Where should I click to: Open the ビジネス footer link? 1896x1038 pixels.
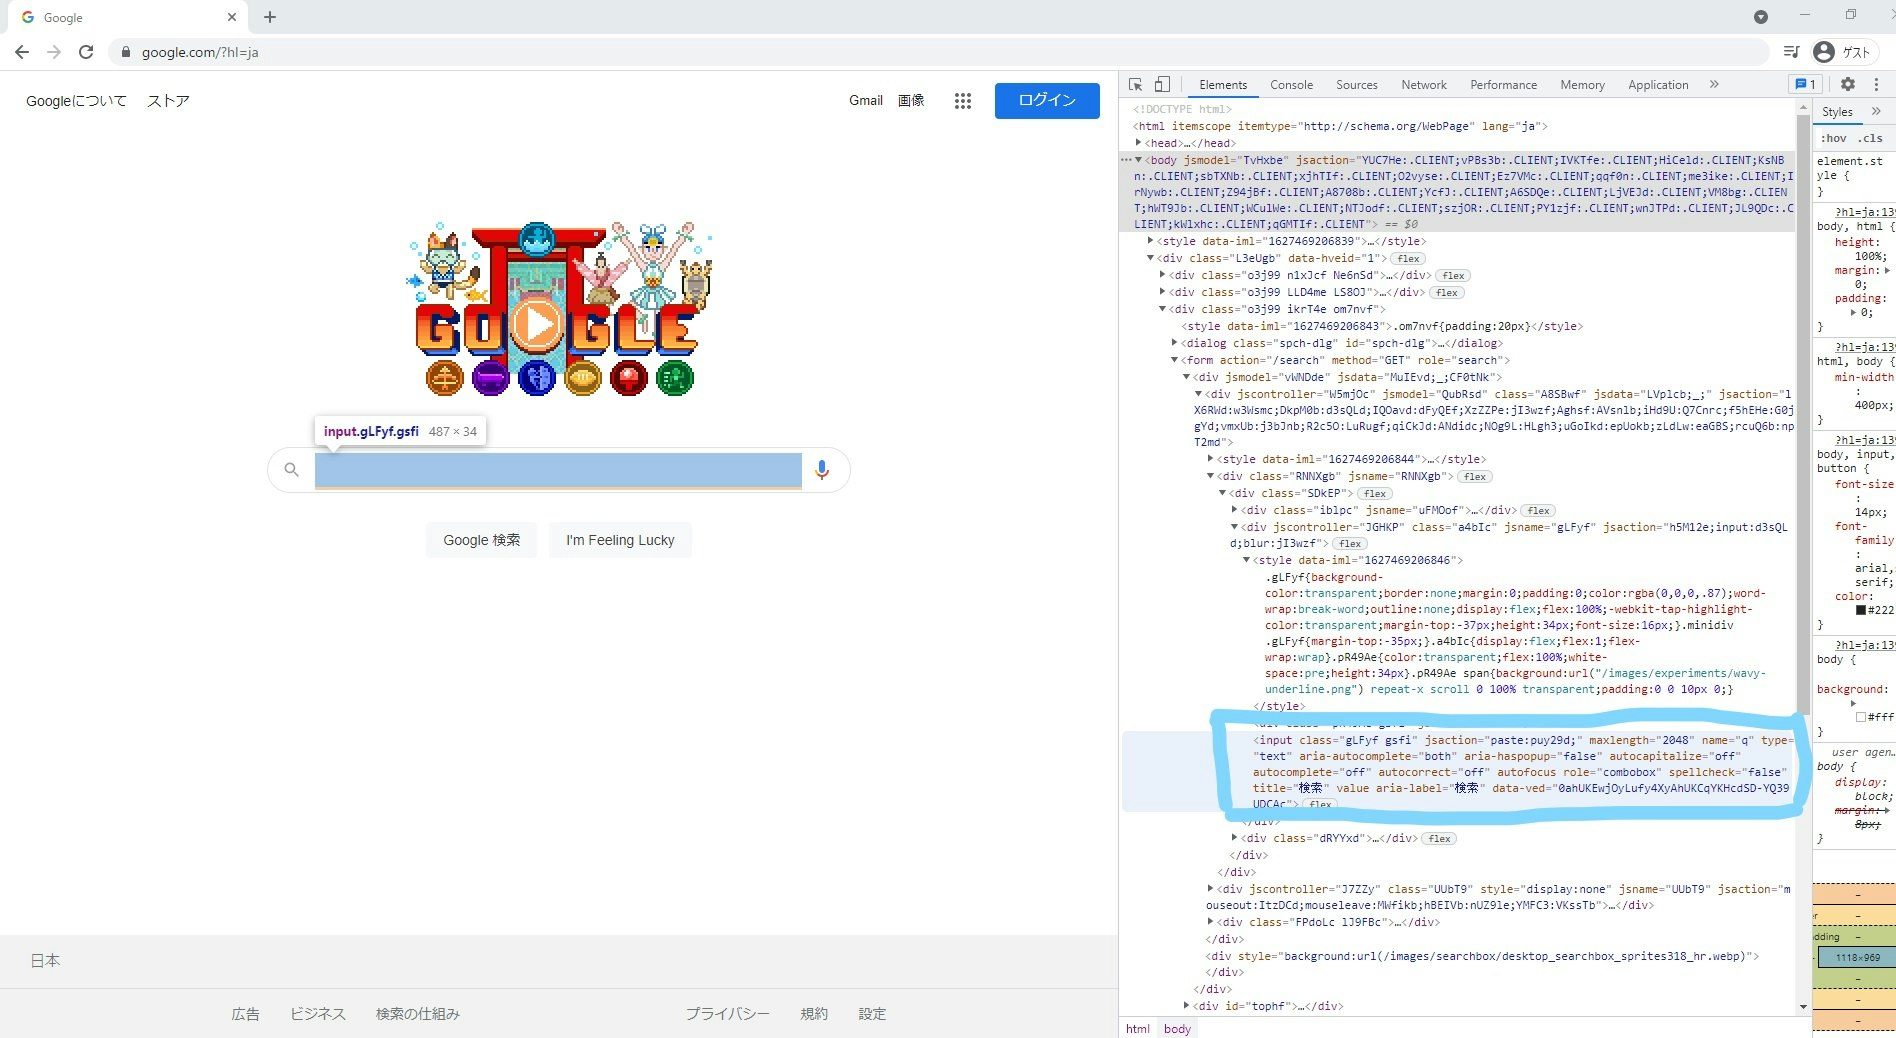tap(318, 1014)
